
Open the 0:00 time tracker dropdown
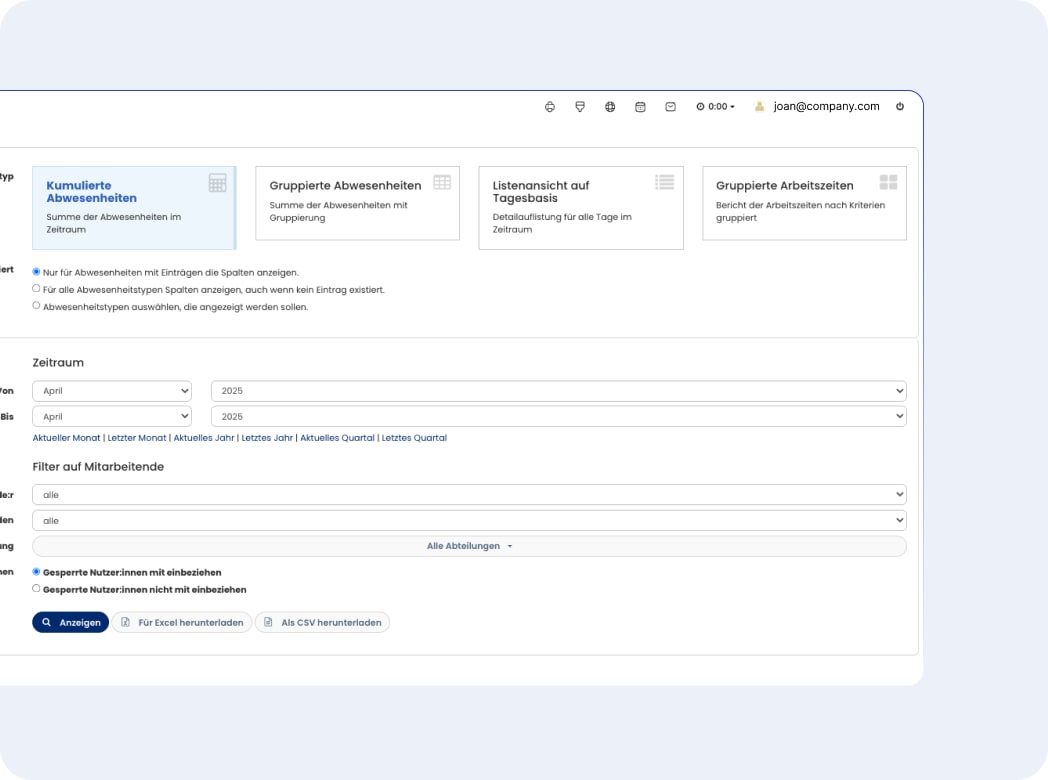715,107
